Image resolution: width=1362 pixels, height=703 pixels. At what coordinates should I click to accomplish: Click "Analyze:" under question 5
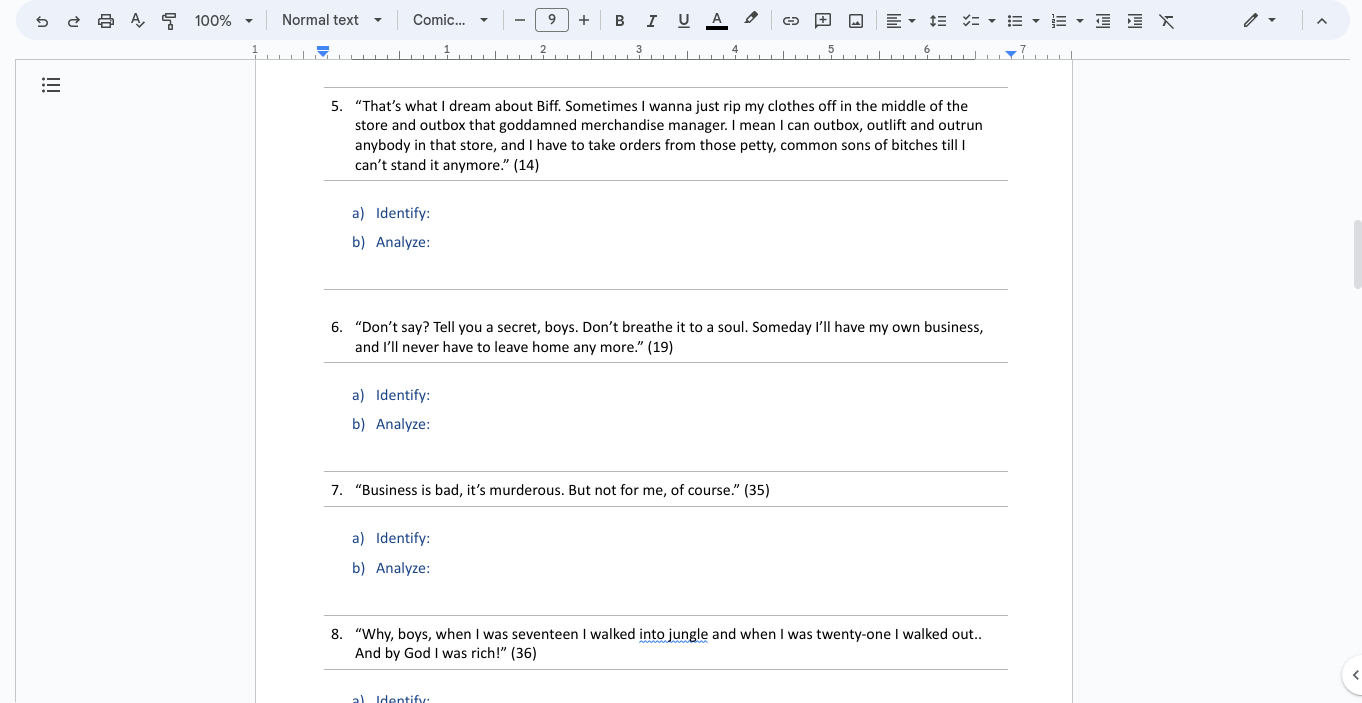point(403,242)
